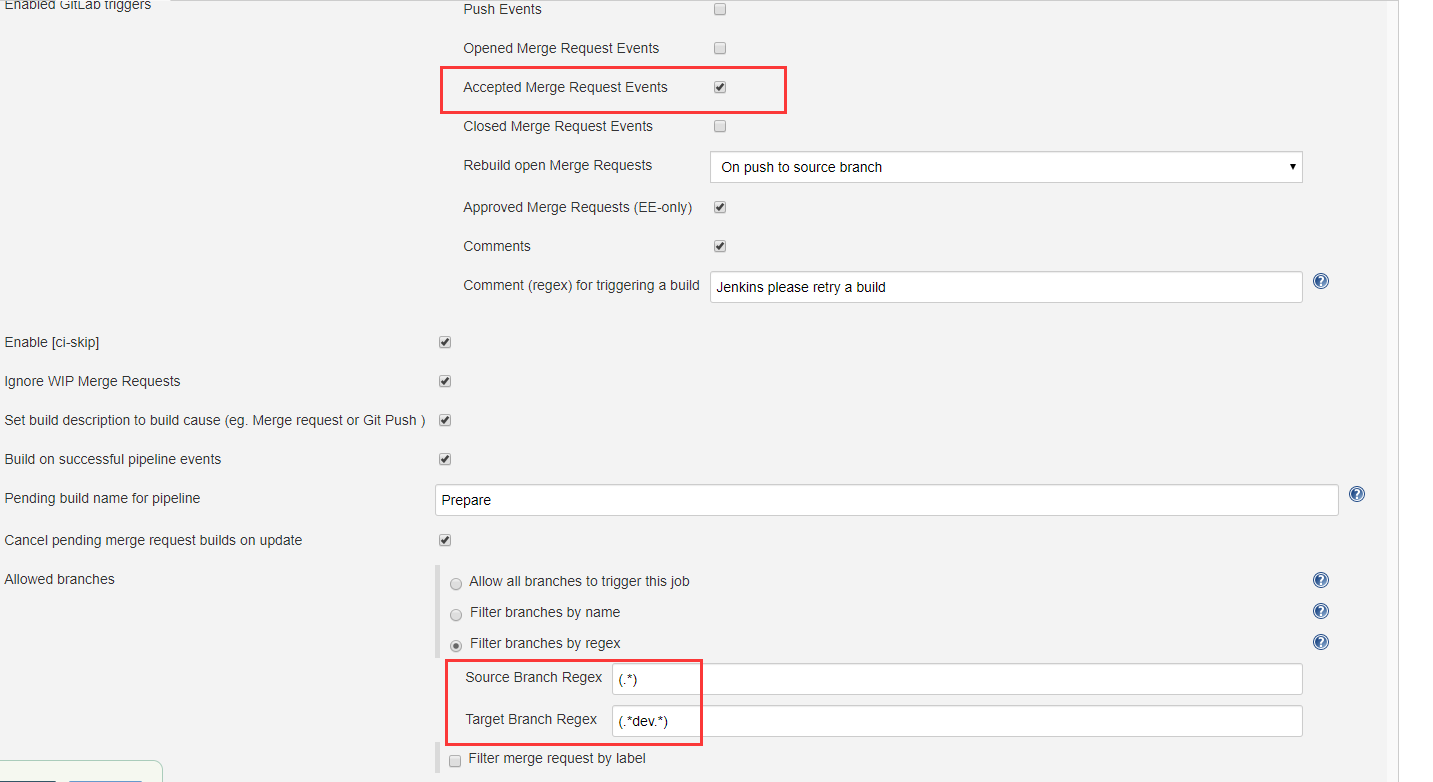Select Allow all branches to trigger radio
Image resolution: width=1433 pixels, height=782 pixels.
456,584
